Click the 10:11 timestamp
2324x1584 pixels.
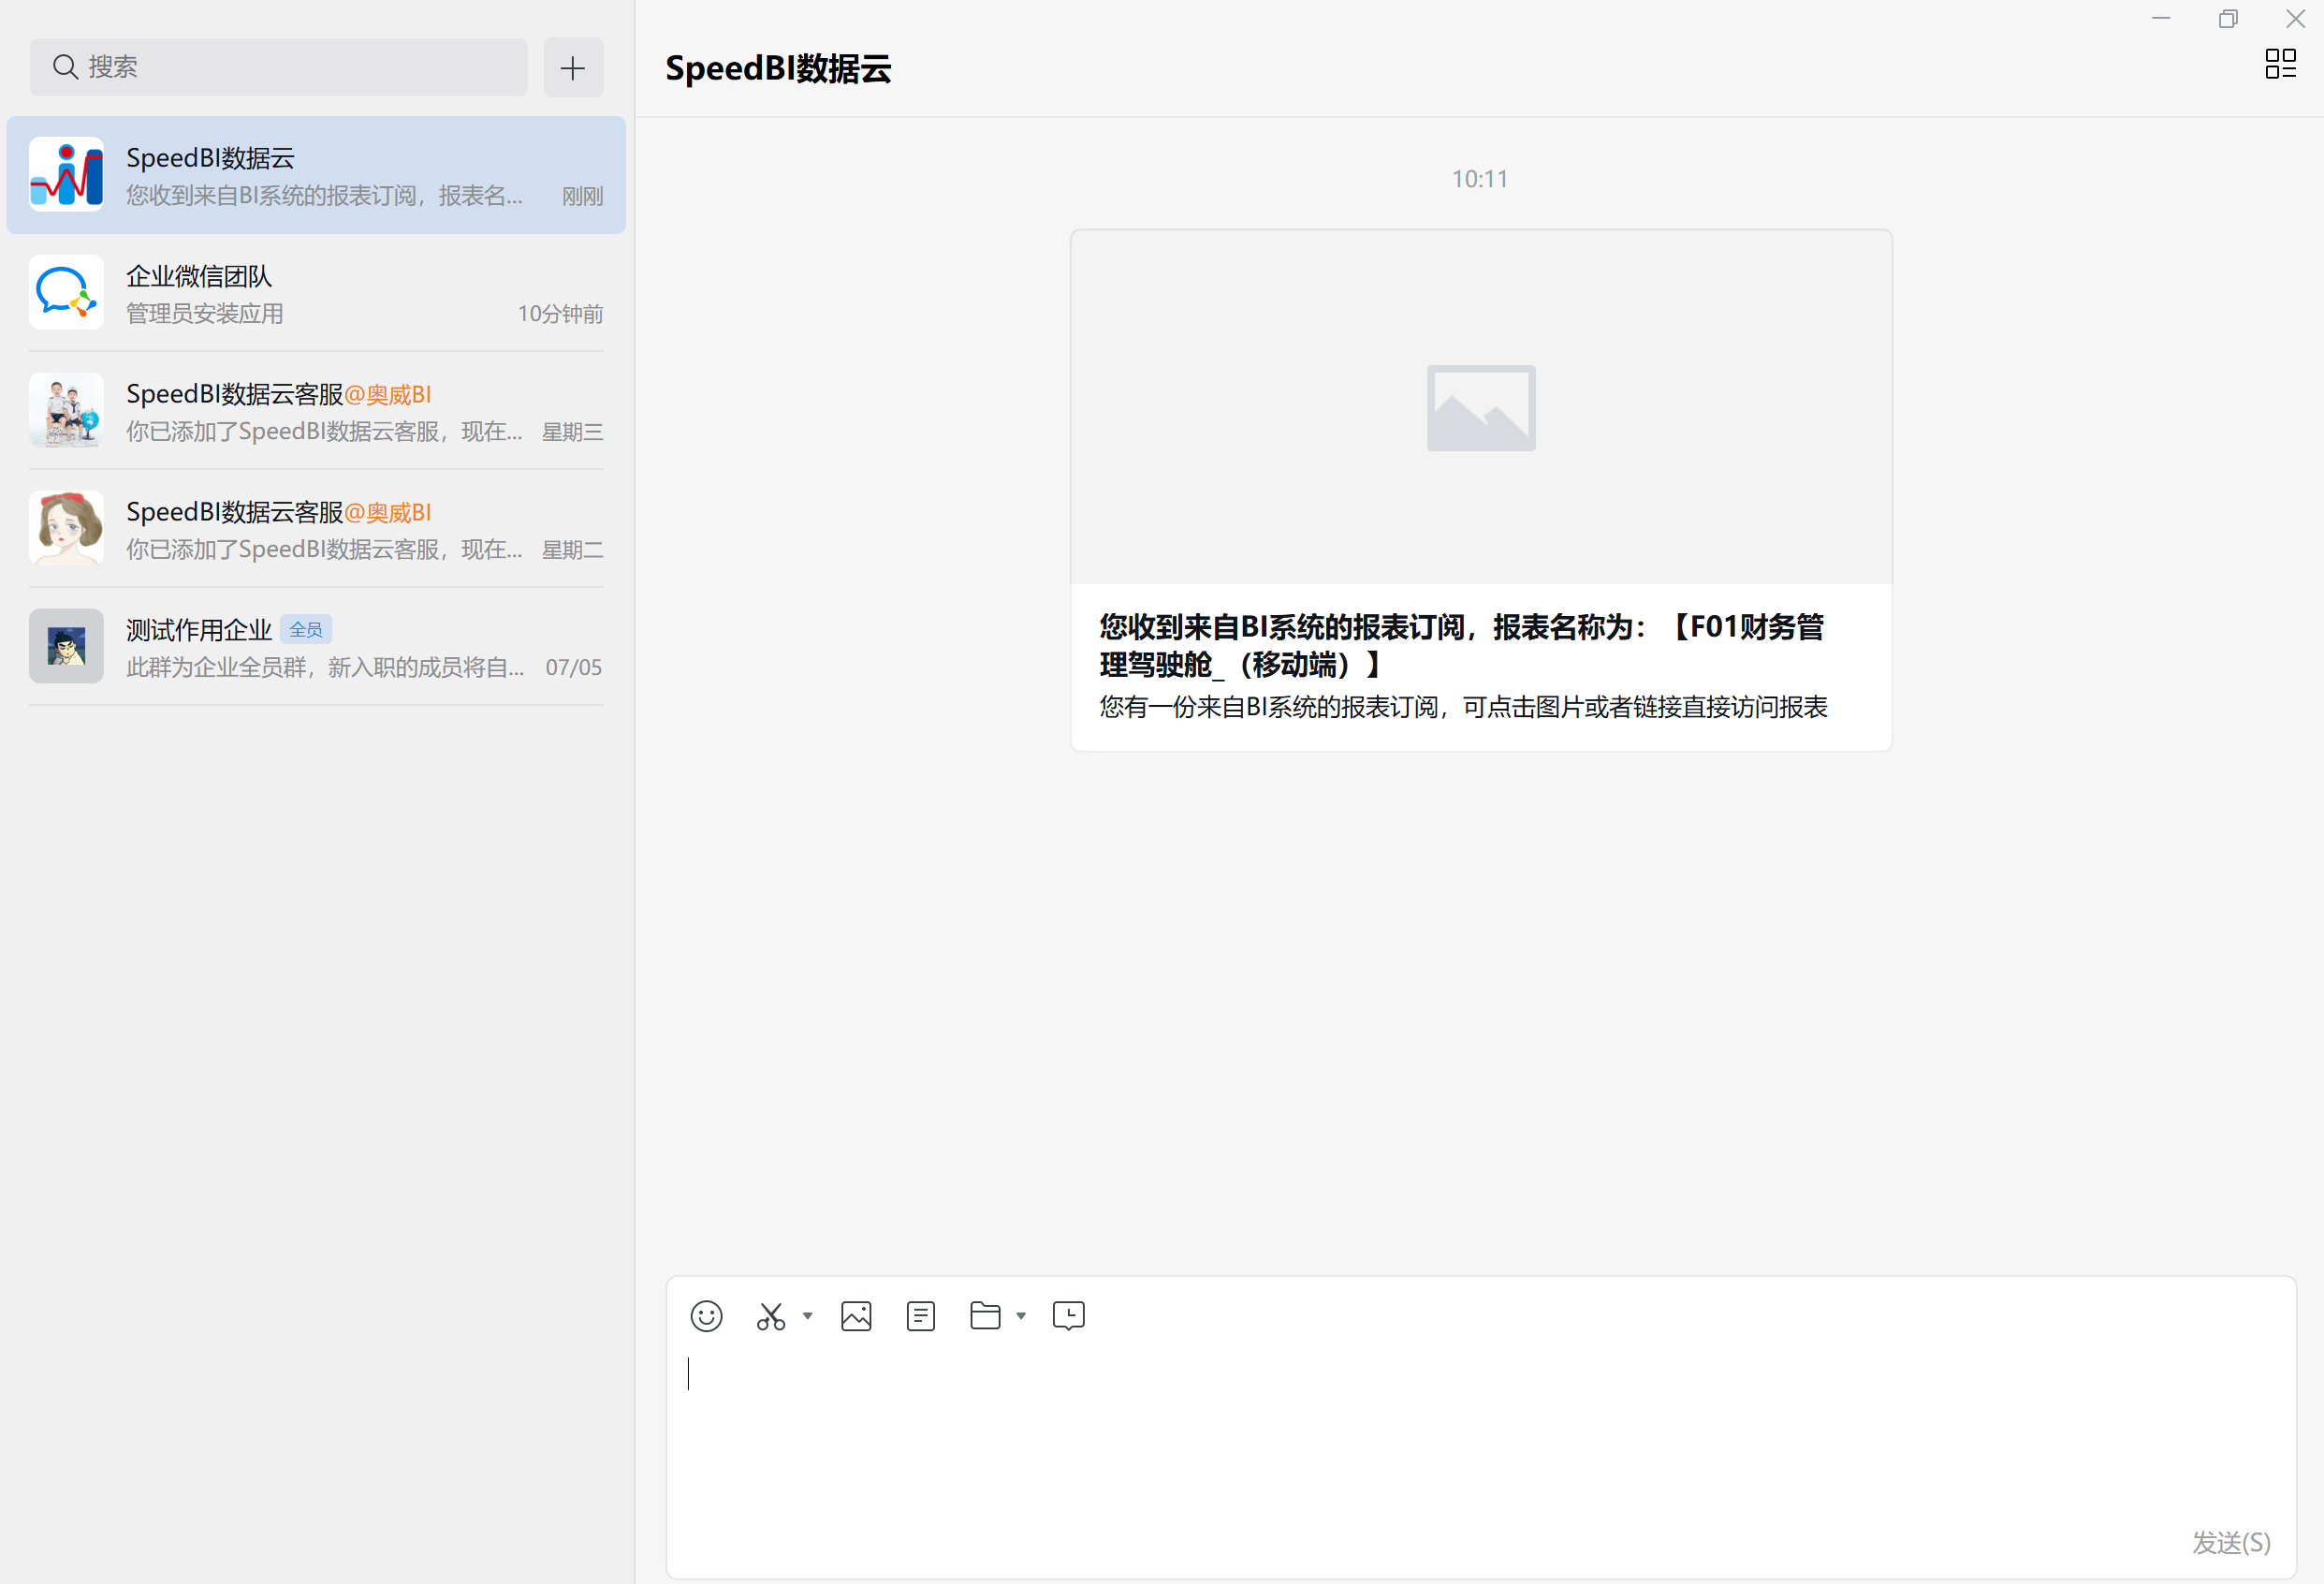pos(1480,179)
